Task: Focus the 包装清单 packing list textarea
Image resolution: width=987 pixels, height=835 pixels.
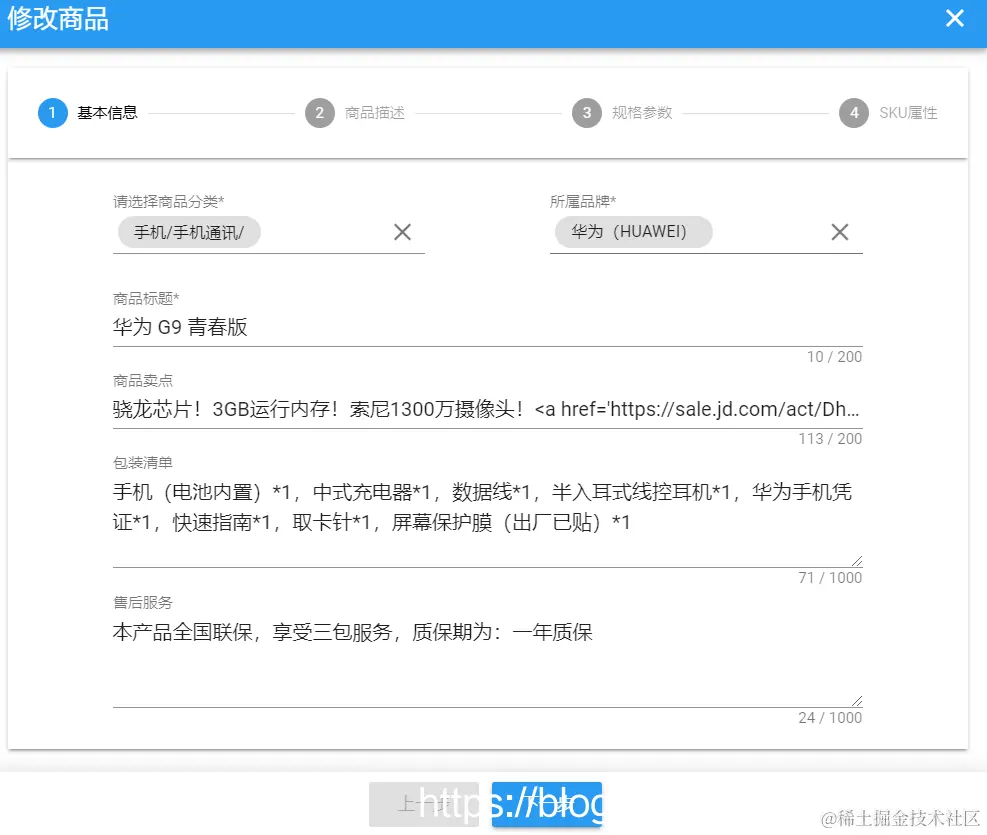Action: coord(488,520)
